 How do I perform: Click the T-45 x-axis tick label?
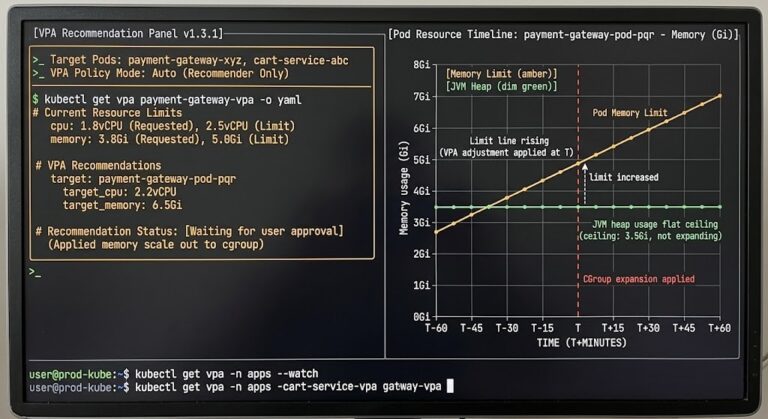[471, 328]
